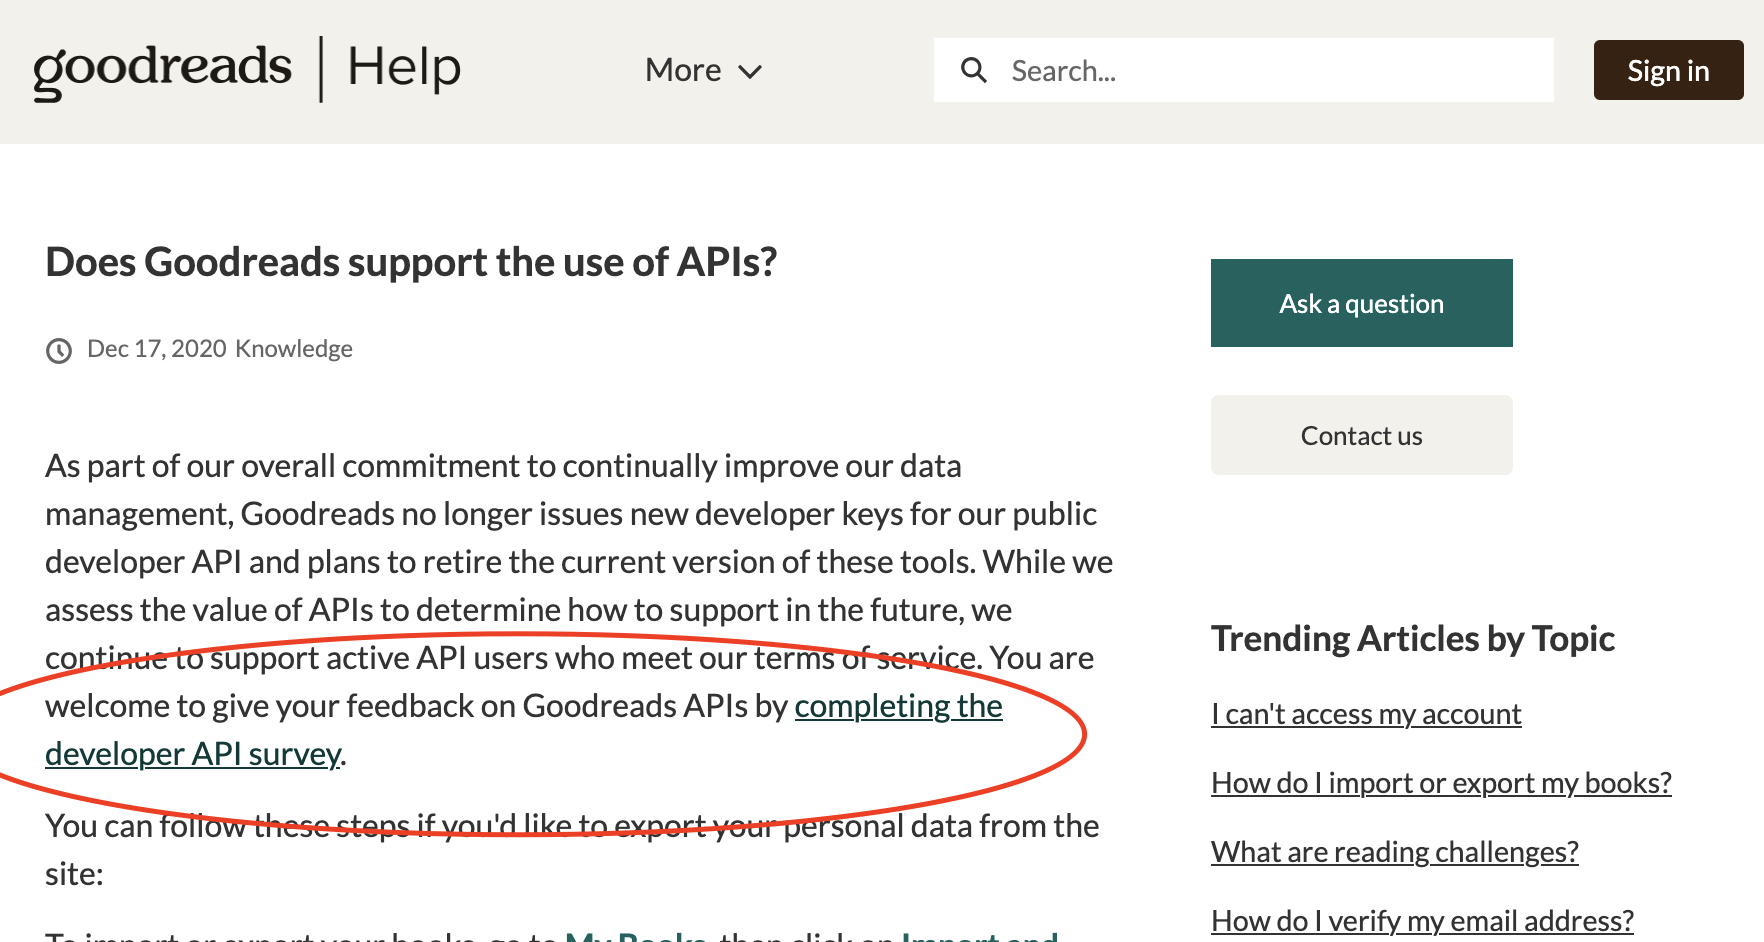Open 'How do I verify my email address?'

tap(1422, 921)
